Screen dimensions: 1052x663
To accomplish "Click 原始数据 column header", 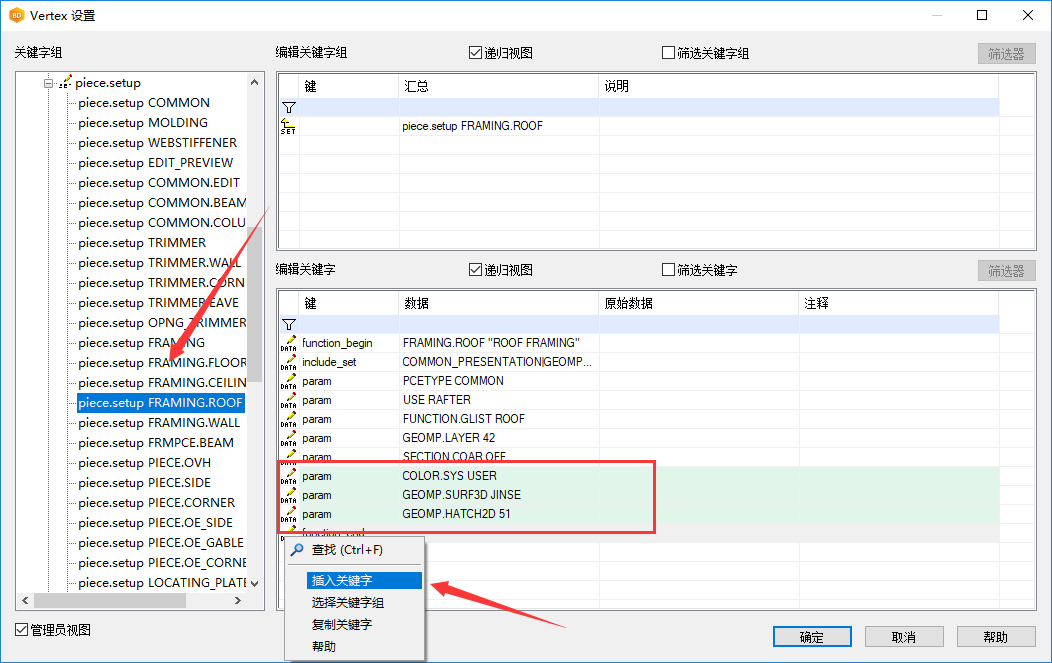I will point(698,303).
